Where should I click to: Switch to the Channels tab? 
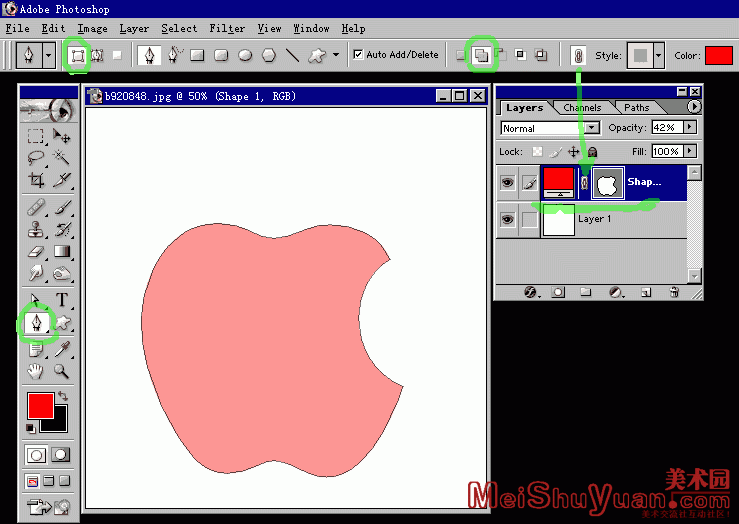pos(582,108)
